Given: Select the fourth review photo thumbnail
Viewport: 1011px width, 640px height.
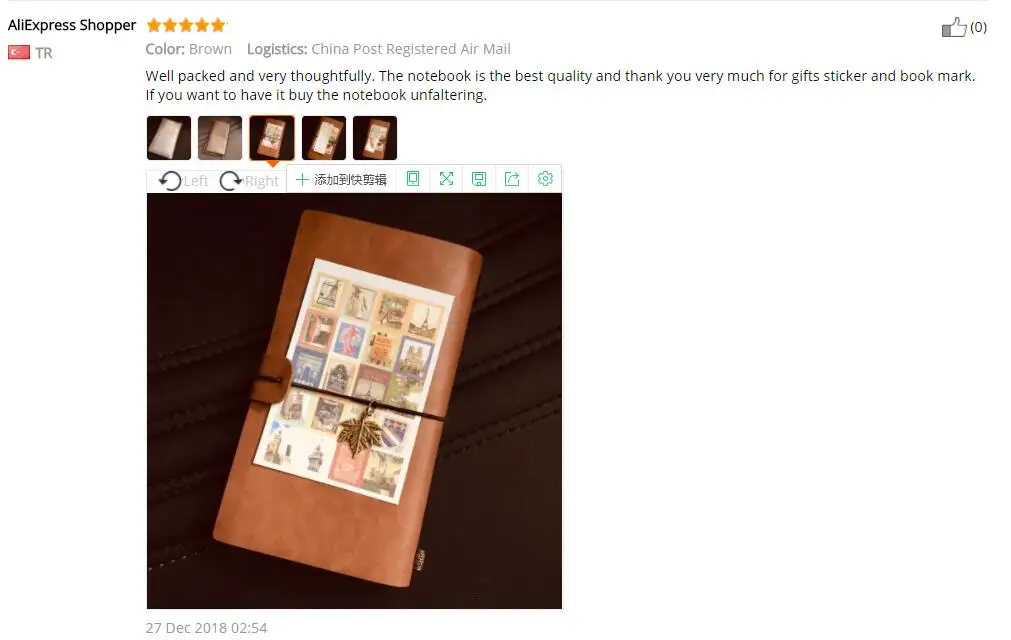Looking at the screenshot, I should tap(324, 138).
